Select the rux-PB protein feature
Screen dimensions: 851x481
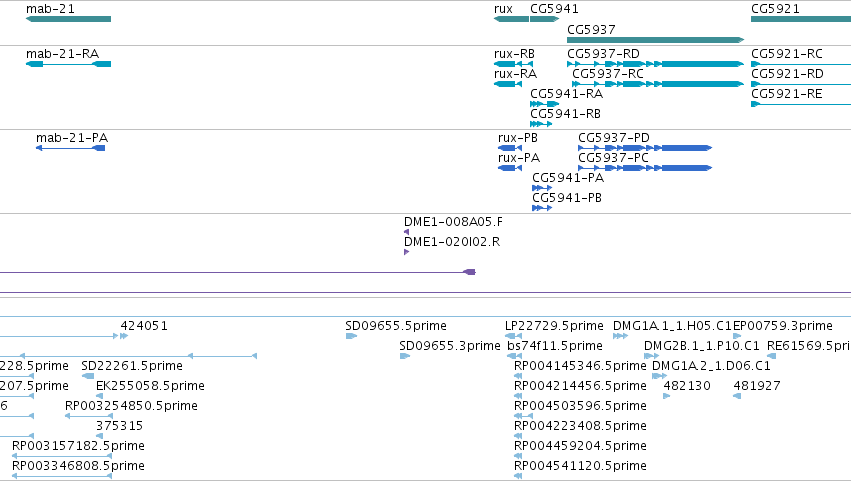tap(510, 148)
